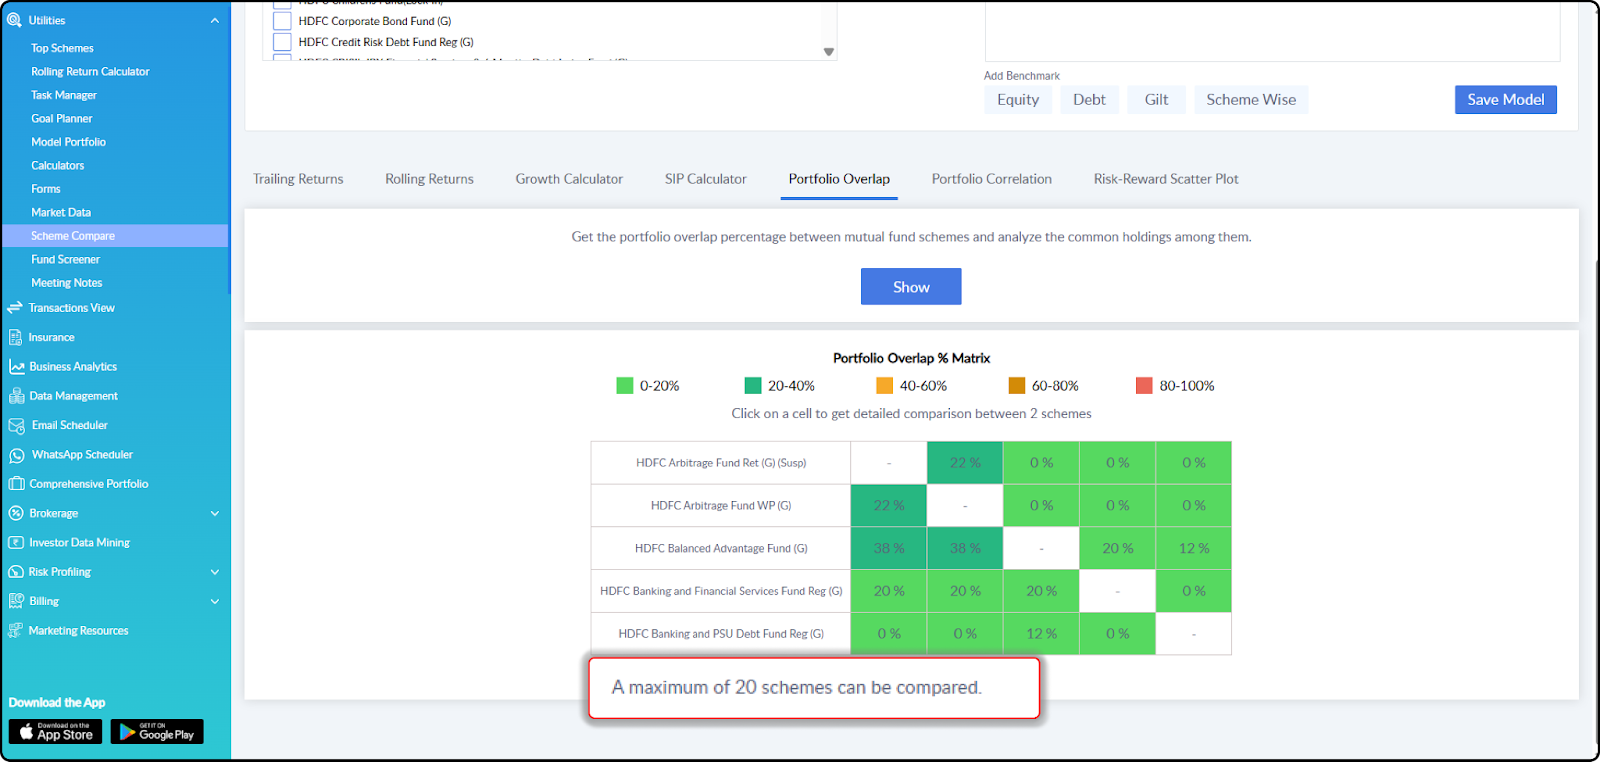Click the Marketing Resources icon
The width and height of the screenshot is (1600, 762).
point(16,631)
